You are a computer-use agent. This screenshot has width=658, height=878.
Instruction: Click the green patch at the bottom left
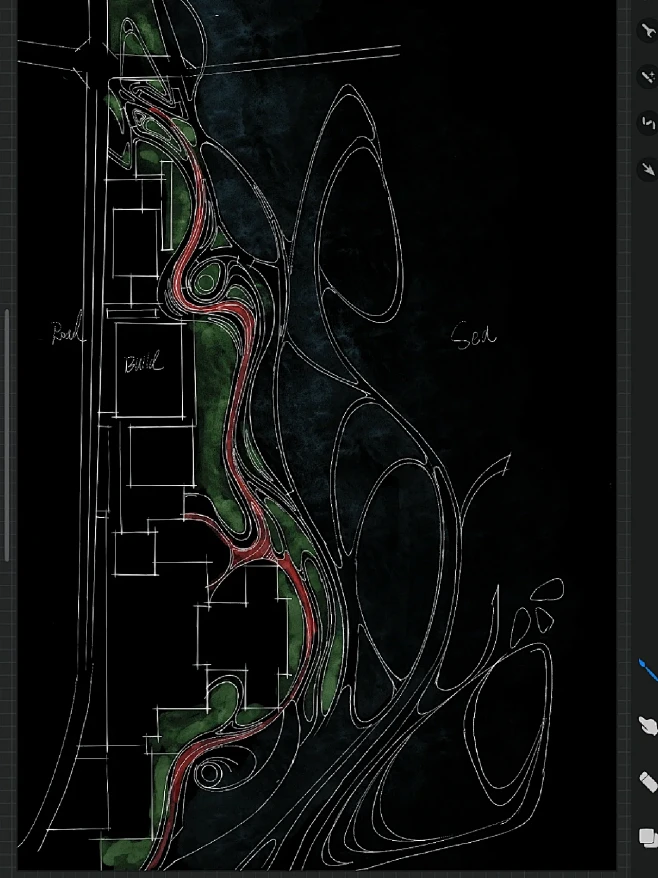click(x=122, y=852)
